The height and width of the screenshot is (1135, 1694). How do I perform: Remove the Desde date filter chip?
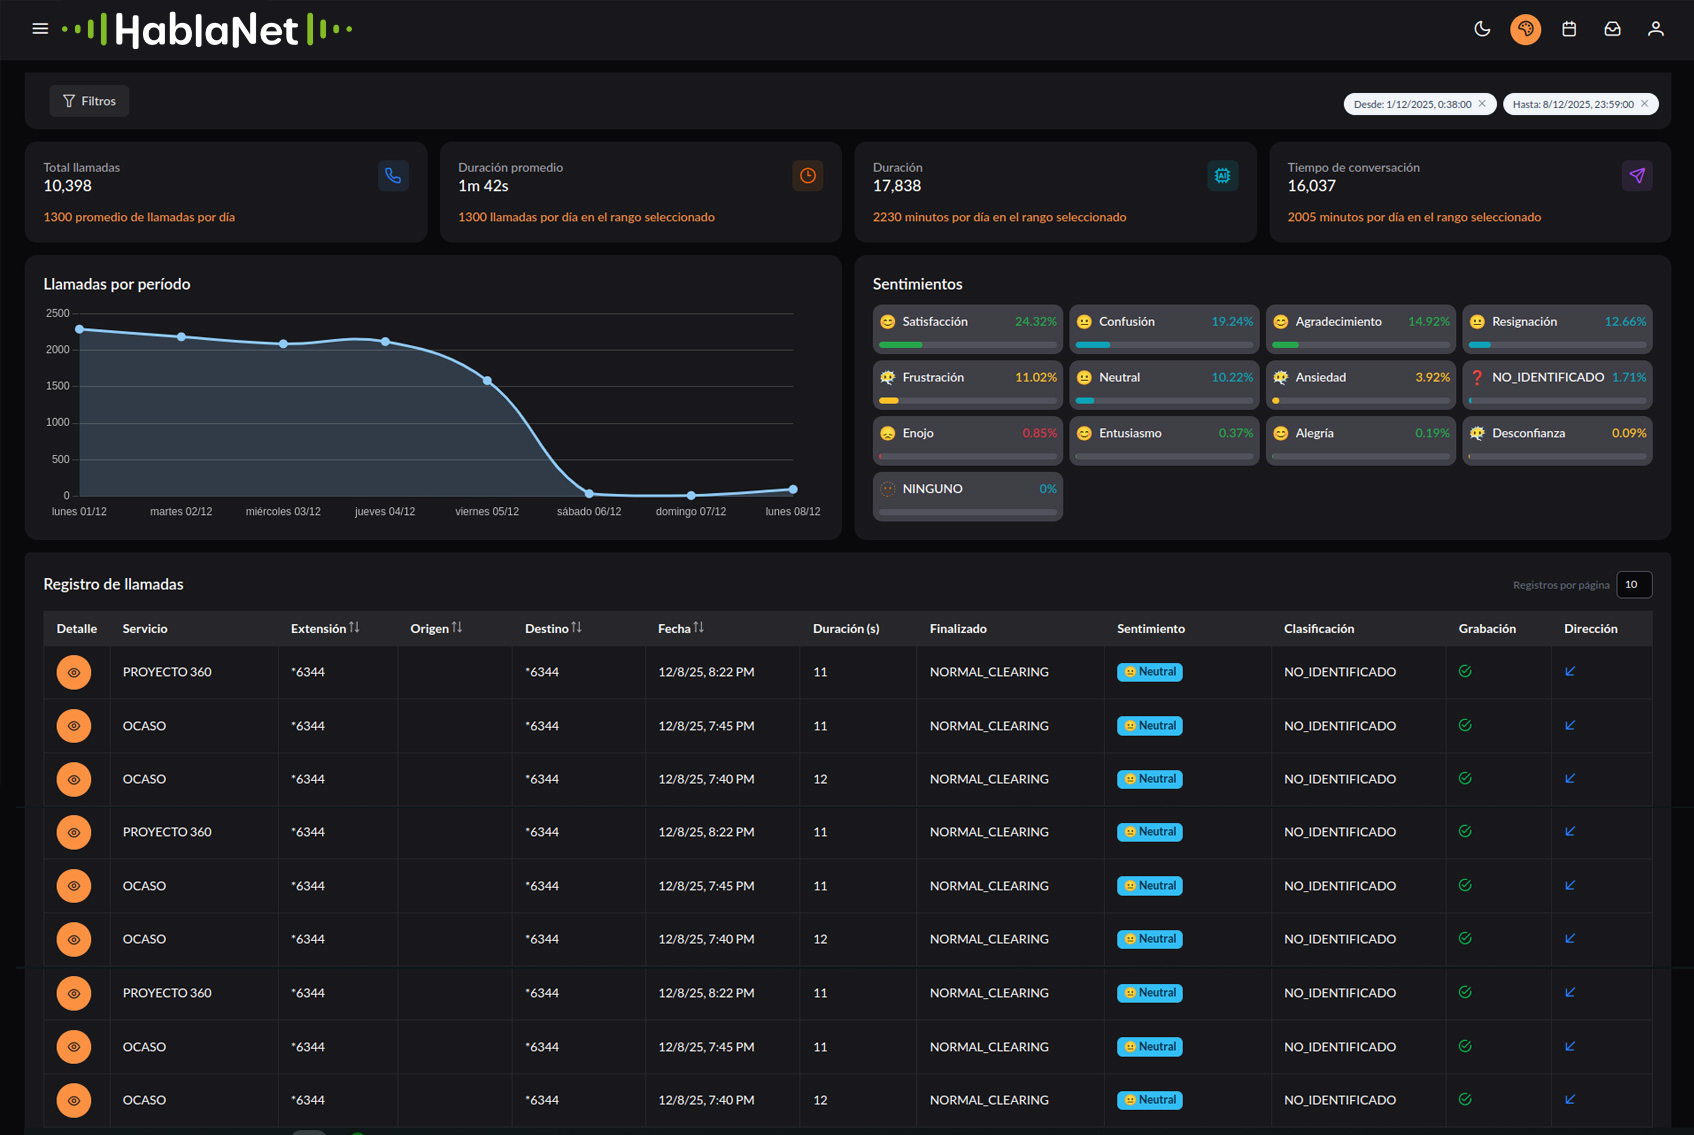(1482, 104)
